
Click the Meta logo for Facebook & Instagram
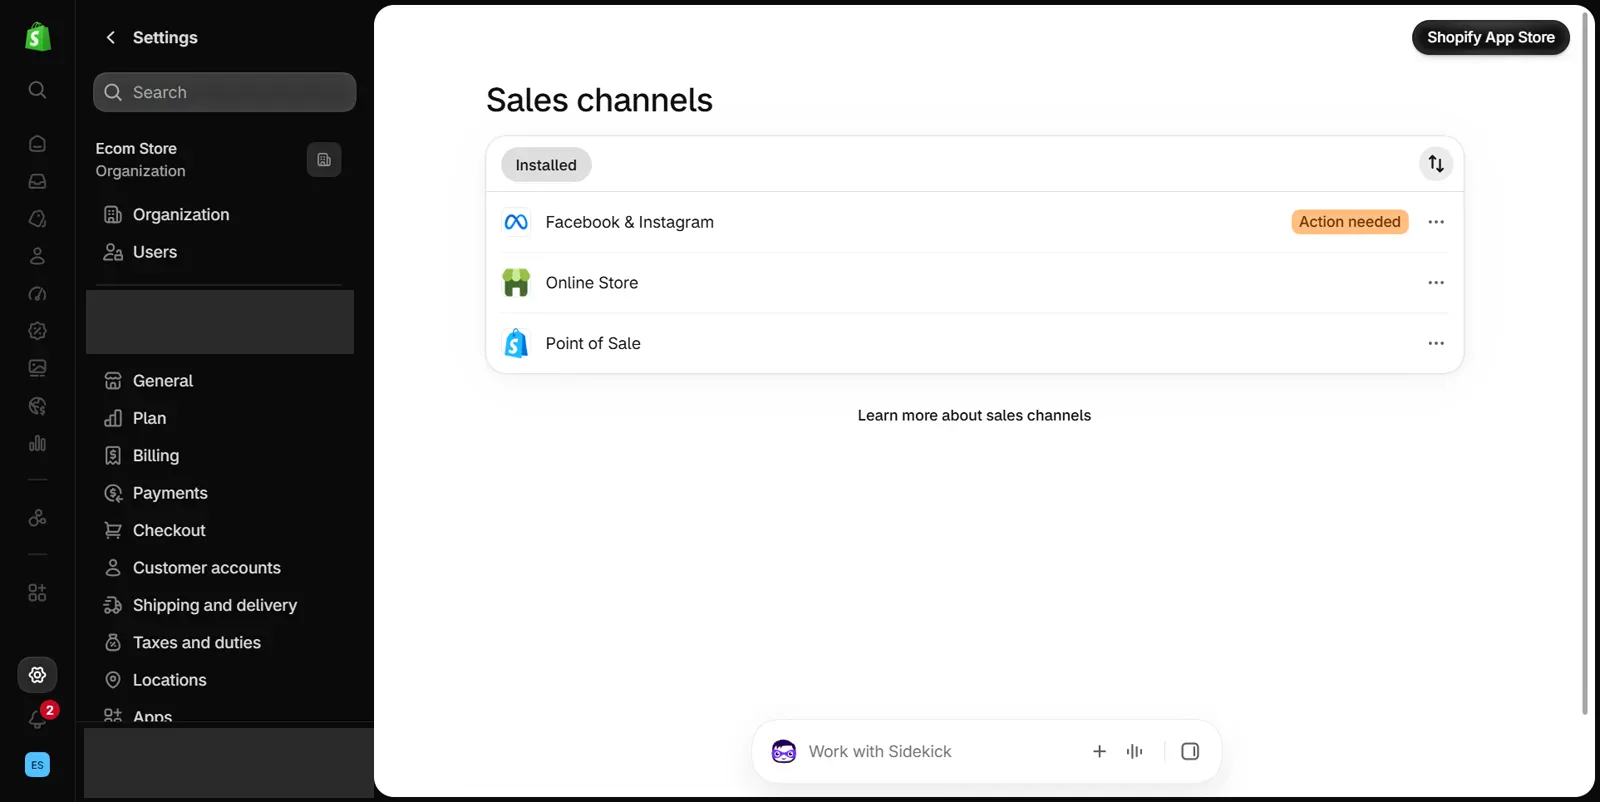click(516, 222)
